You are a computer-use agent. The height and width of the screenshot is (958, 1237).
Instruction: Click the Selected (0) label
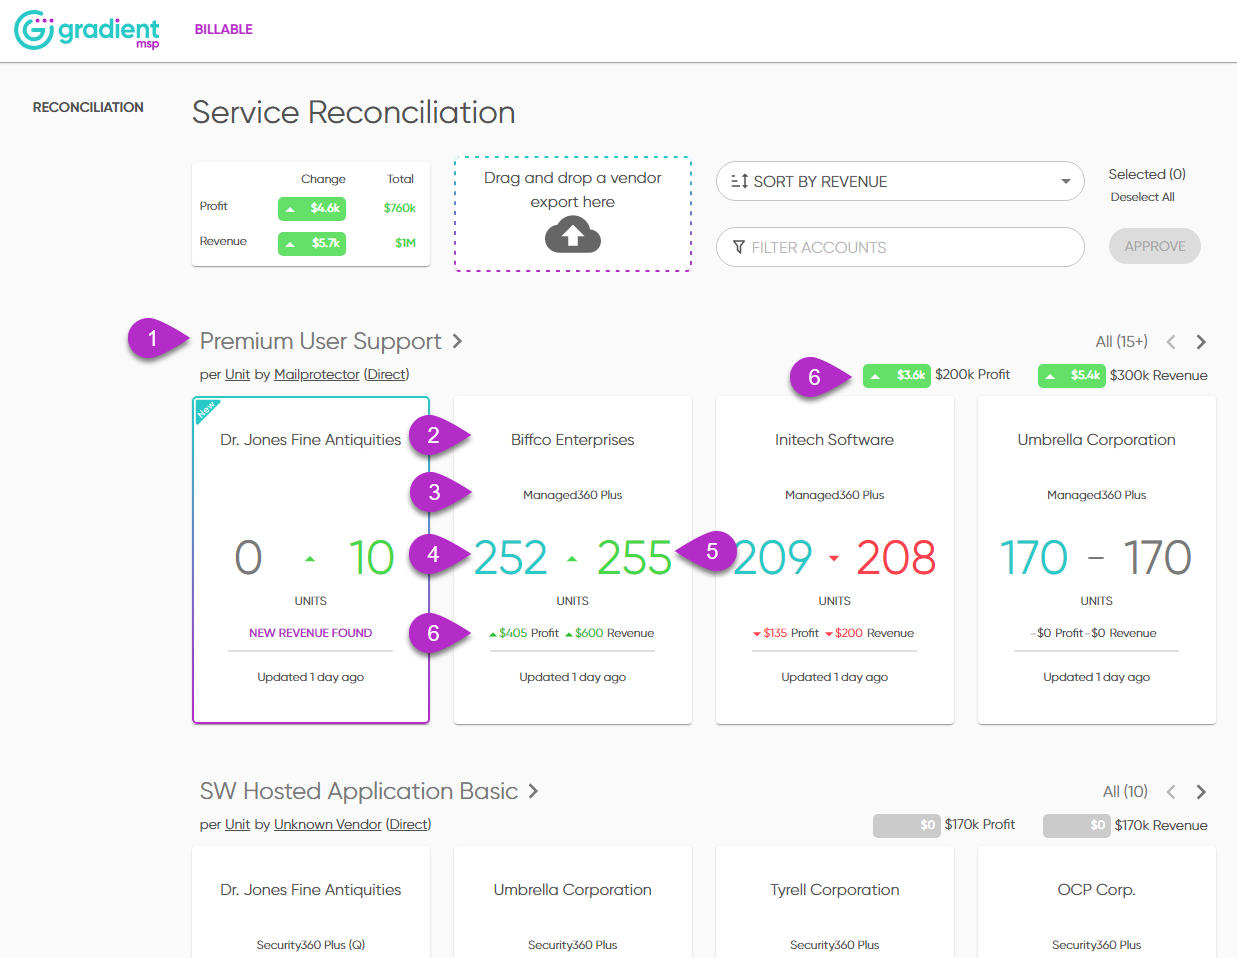pos(1147,174)
